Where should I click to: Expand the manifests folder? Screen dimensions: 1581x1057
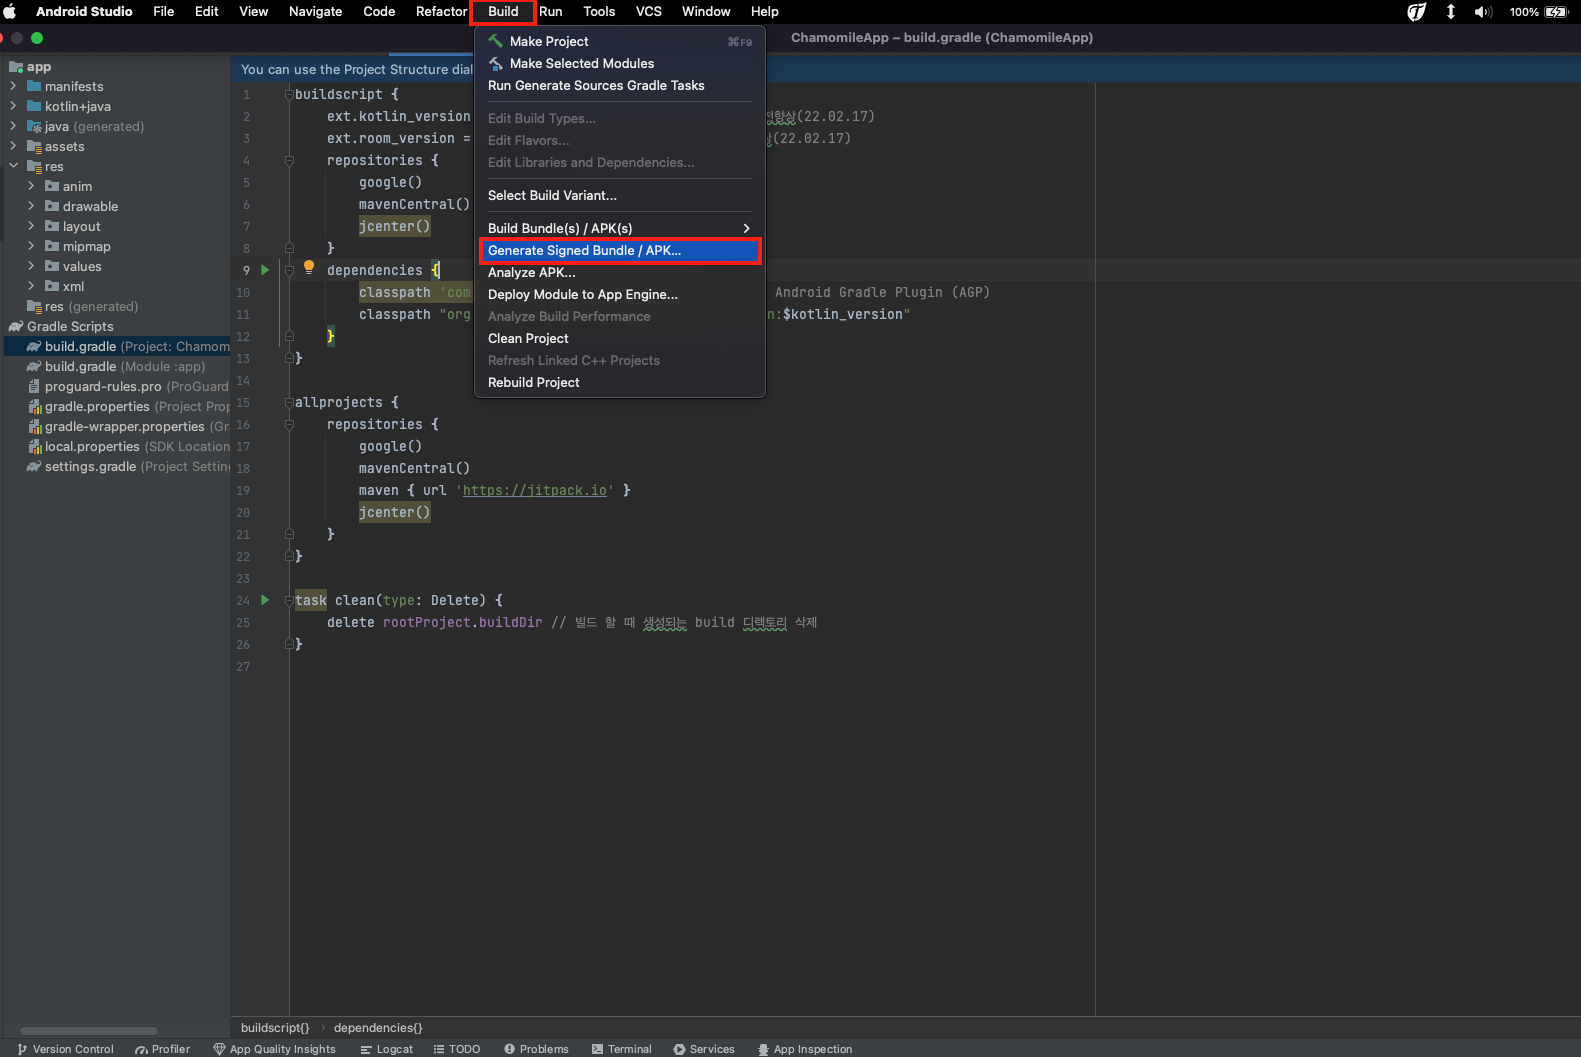click(13, 87)
